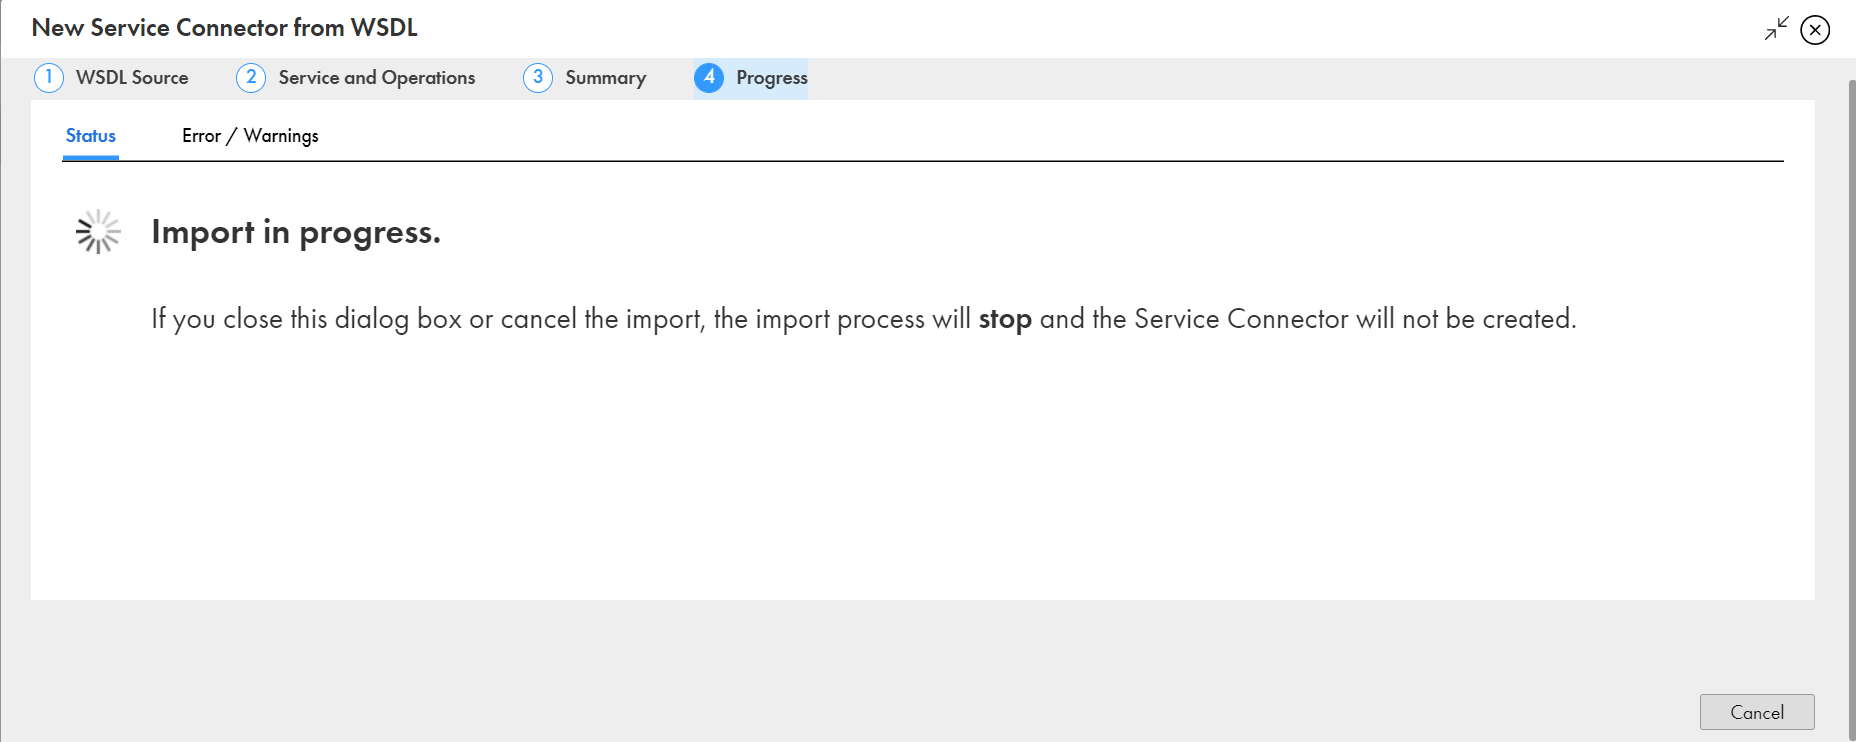Image resolution: width=1856 pixels, height=742 pixels.
Task: Open the Error / Warnings tab
Action: click(x=250, y=136)
